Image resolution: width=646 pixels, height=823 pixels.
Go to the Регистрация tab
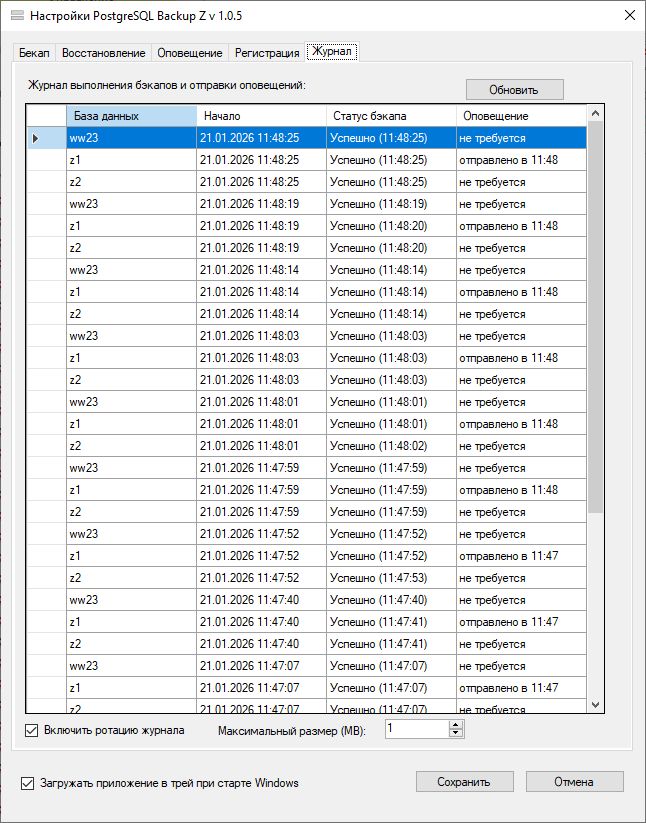[x=267, y=53]
